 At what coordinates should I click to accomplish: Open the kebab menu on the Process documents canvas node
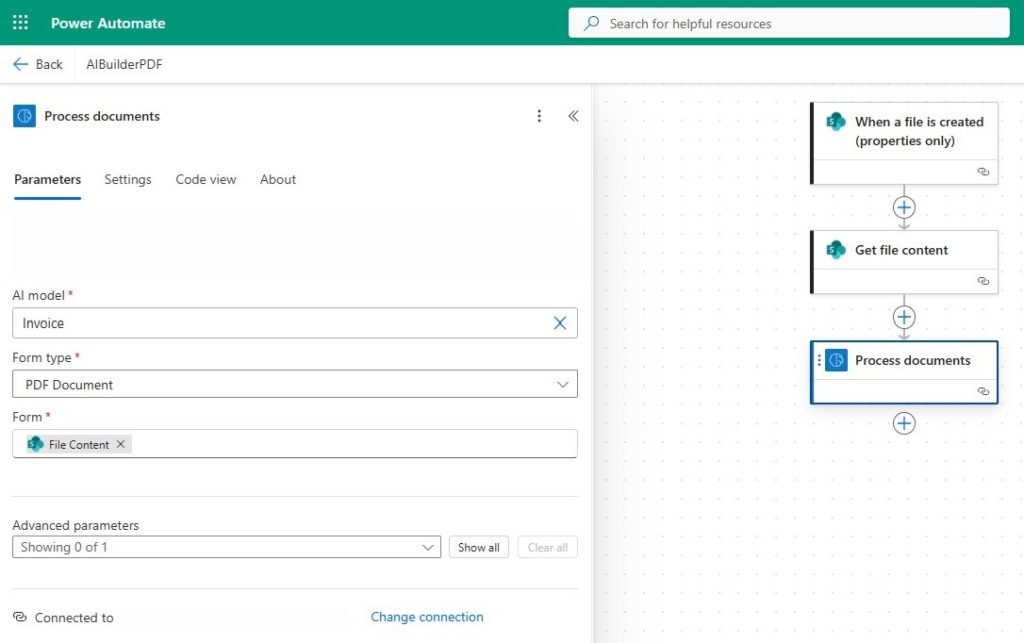point(822,360)
